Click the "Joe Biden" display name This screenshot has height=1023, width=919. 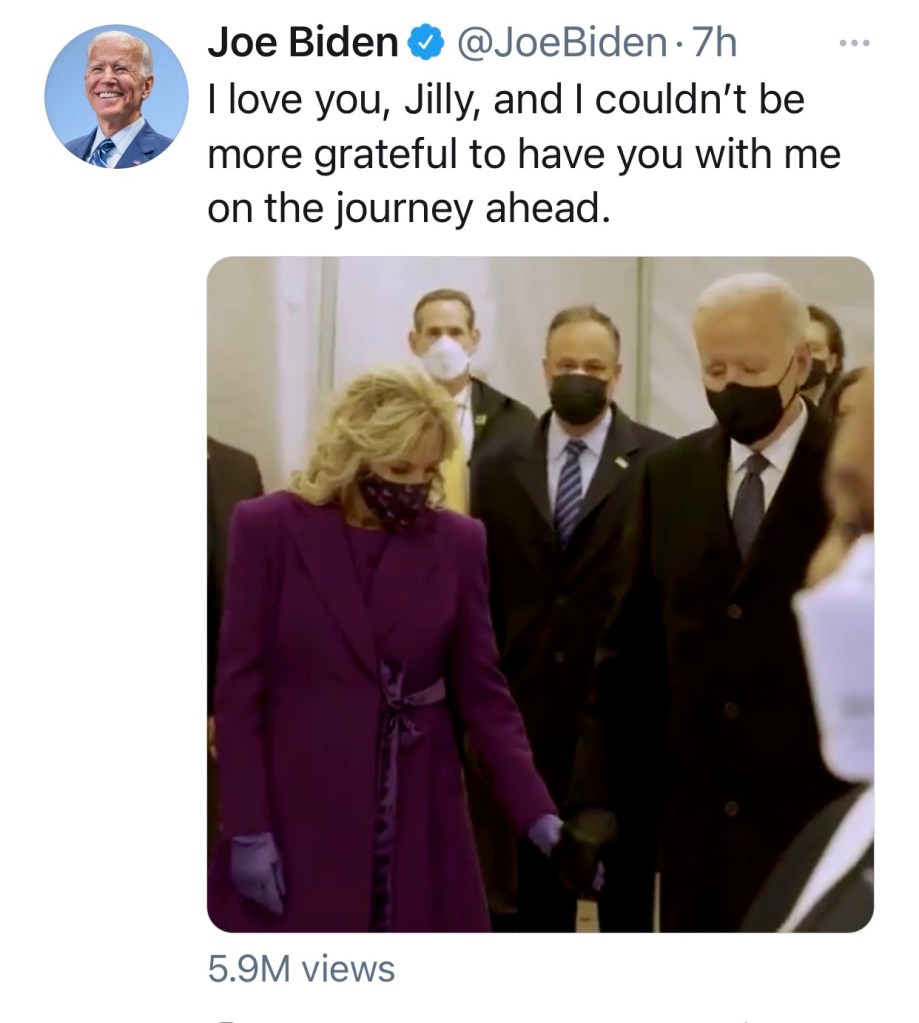pos(302,42)
